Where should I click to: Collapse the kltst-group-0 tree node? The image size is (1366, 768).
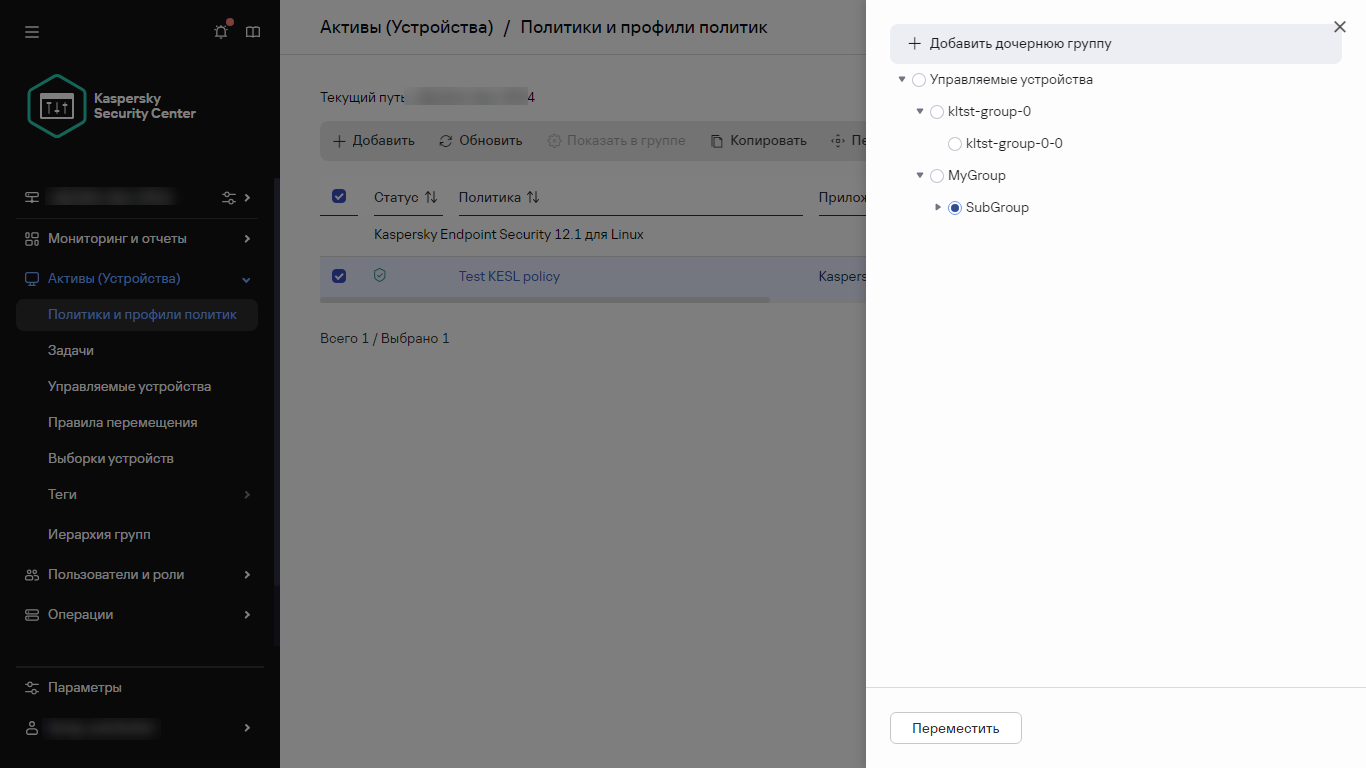(920, 111)
